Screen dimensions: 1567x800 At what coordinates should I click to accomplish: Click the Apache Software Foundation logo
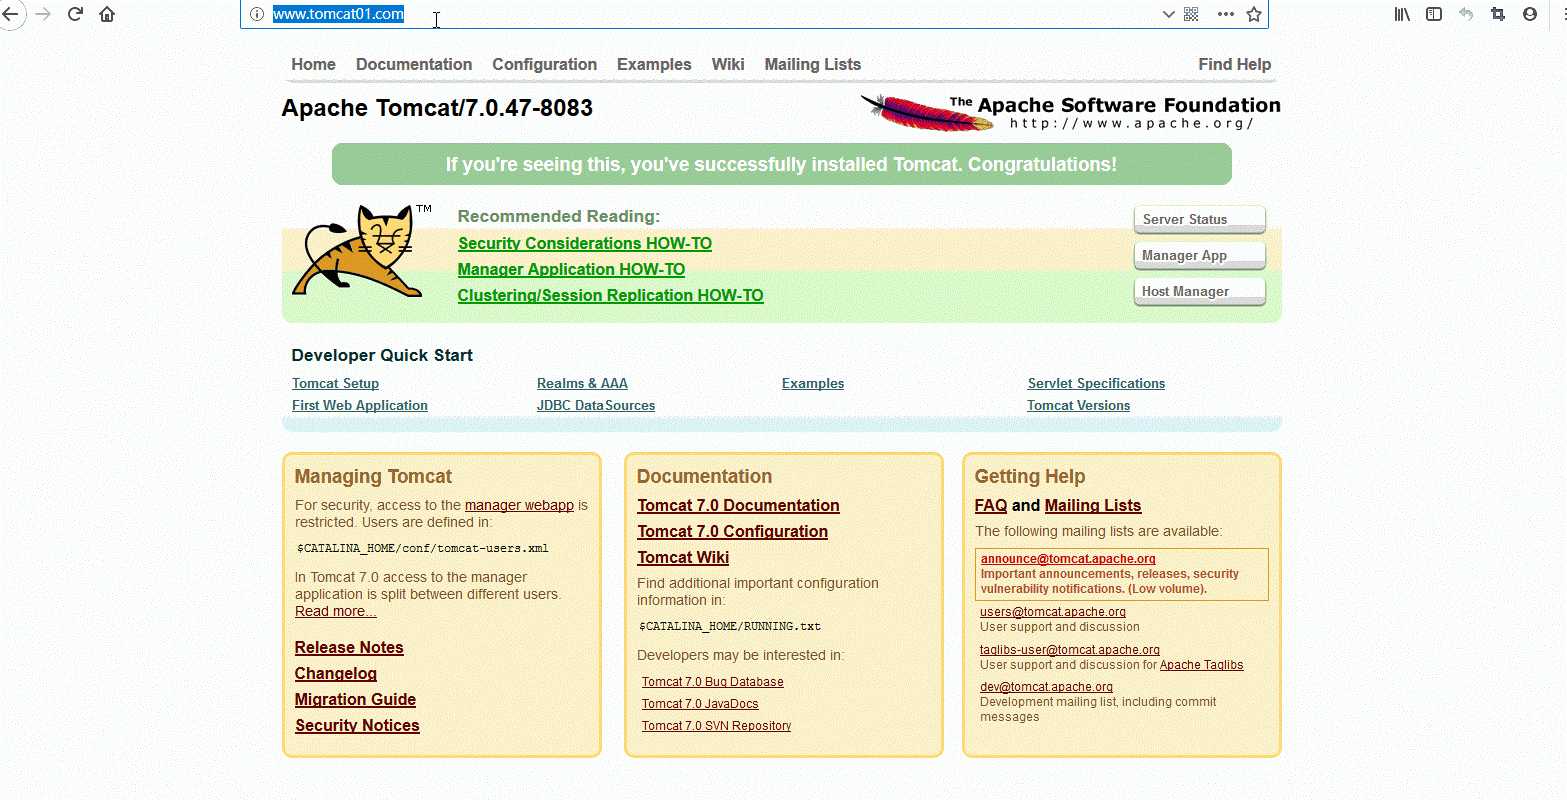[x=1070, y=112]
